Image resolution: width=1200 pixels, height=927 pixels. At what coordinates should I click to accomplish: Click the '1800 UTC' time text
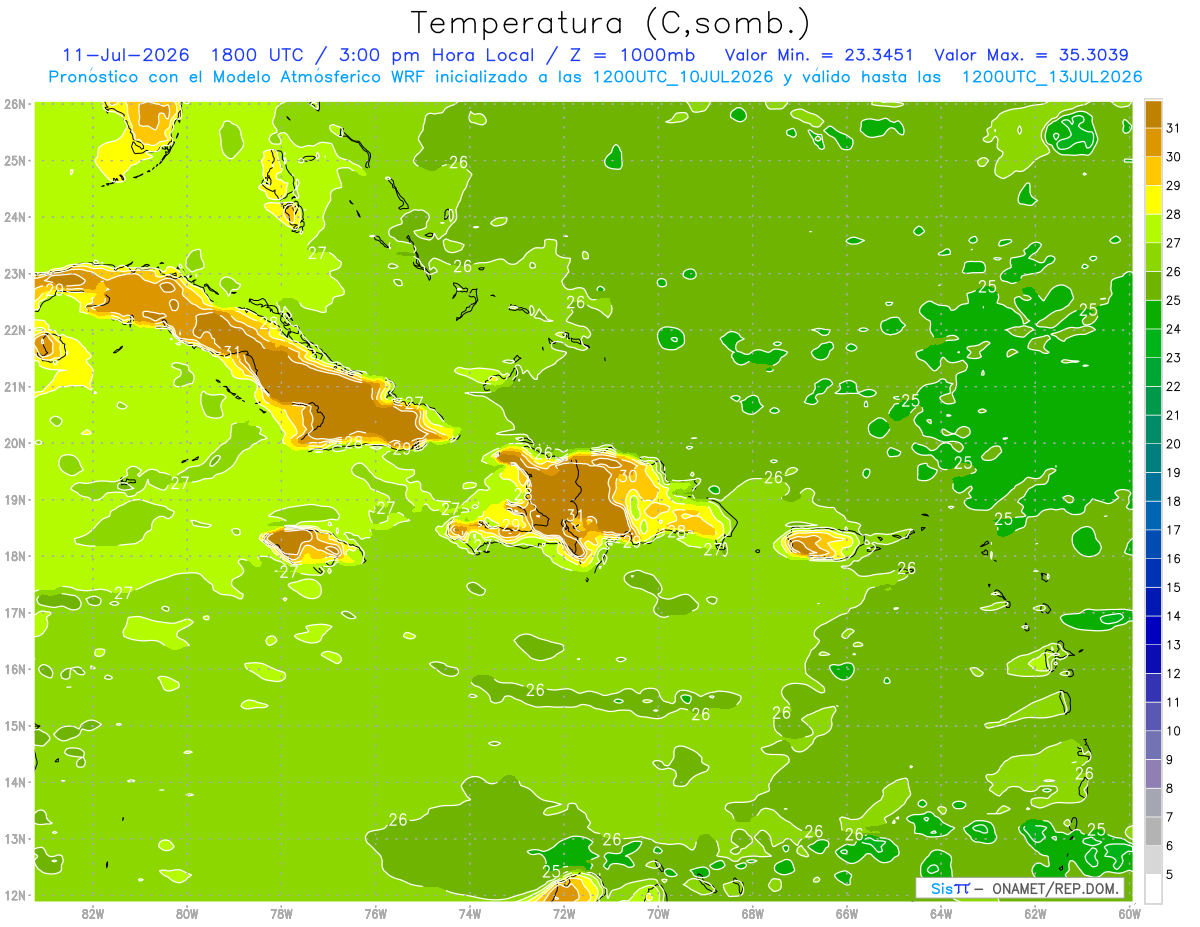click(x=260, y=55)
